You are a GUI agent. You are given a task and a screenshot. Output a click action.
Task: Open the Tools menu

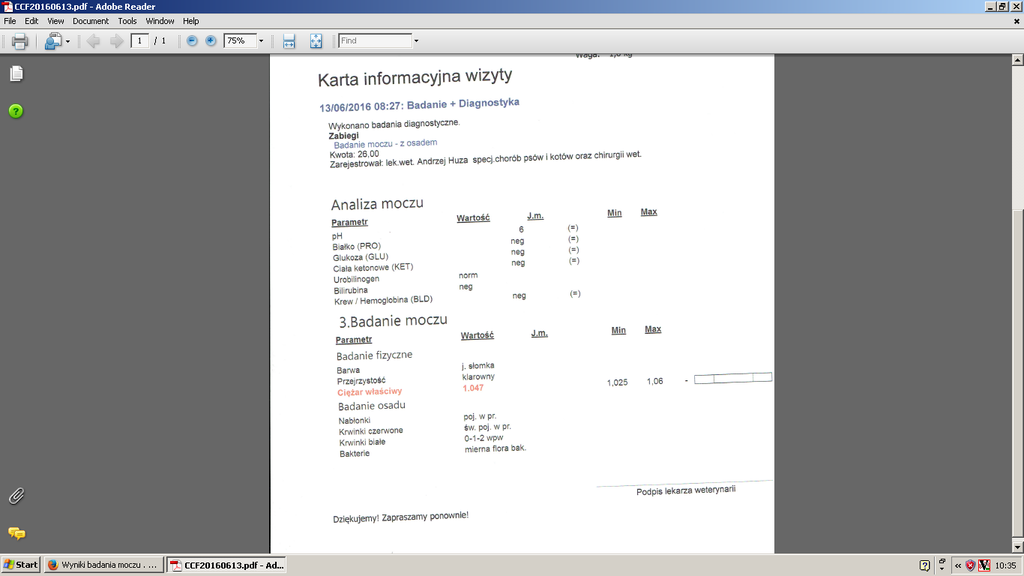point(127,21)
